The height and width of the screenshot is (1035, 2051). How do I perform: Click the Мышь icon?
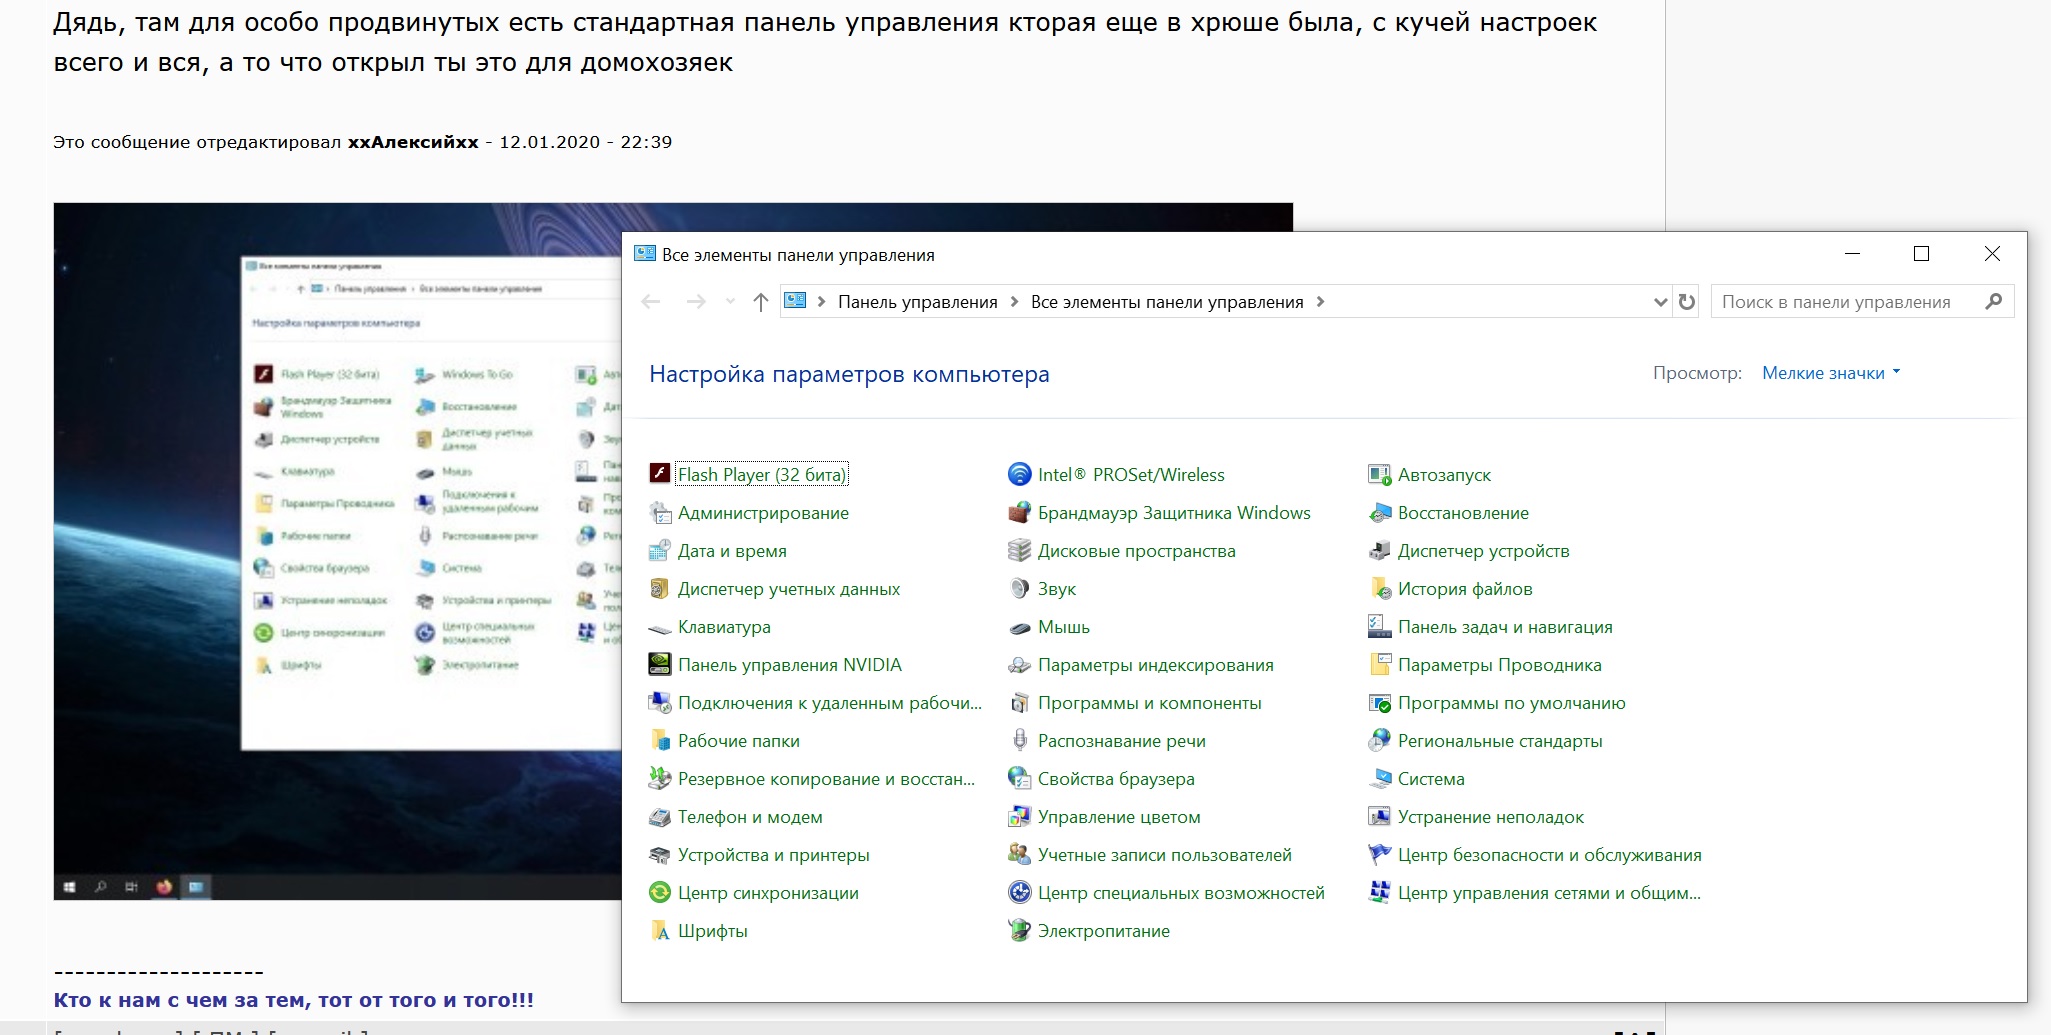(1019, 628)
